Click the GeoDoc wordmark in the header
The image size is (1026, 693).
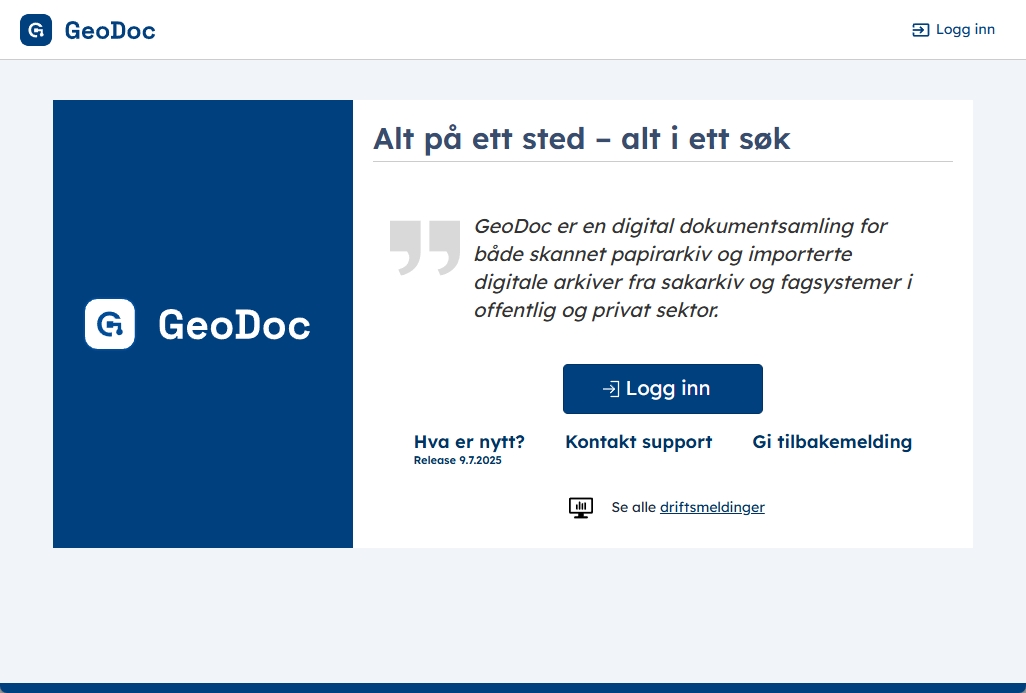click(110, 30)
